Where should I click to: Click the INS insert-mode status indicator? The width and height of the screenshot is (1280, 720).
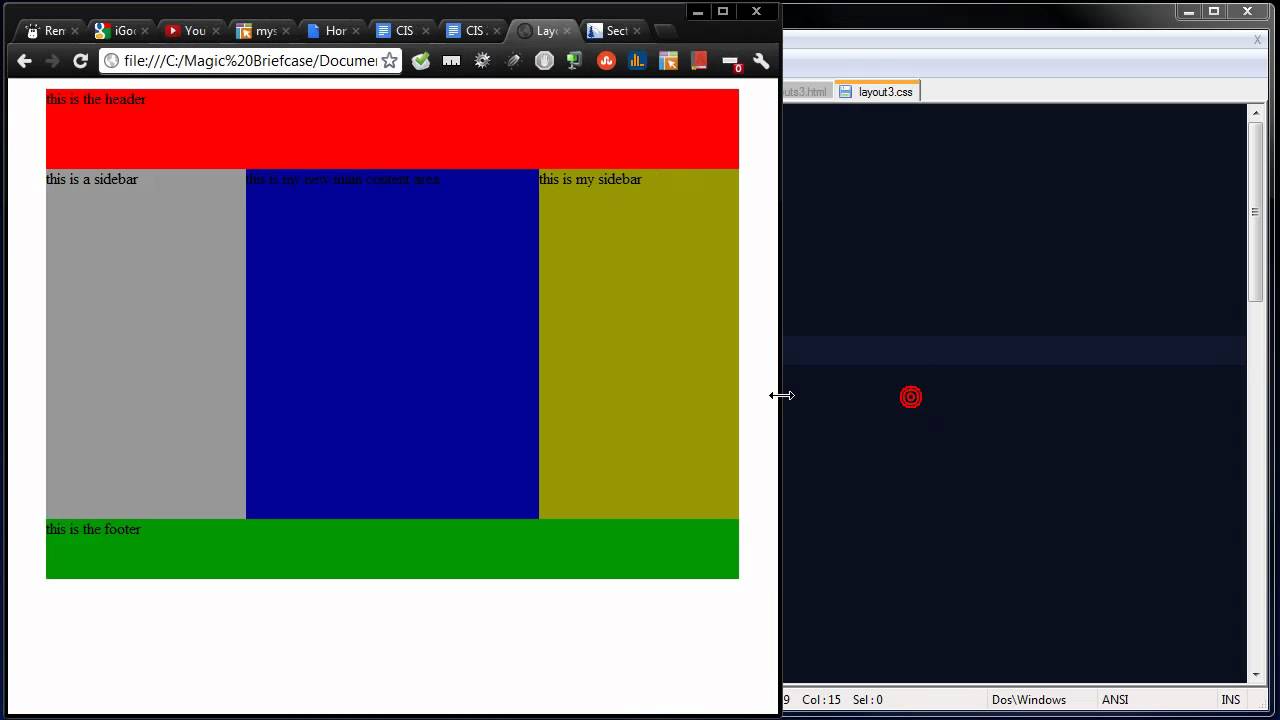pyautogui.click(x=1231, y=700)
